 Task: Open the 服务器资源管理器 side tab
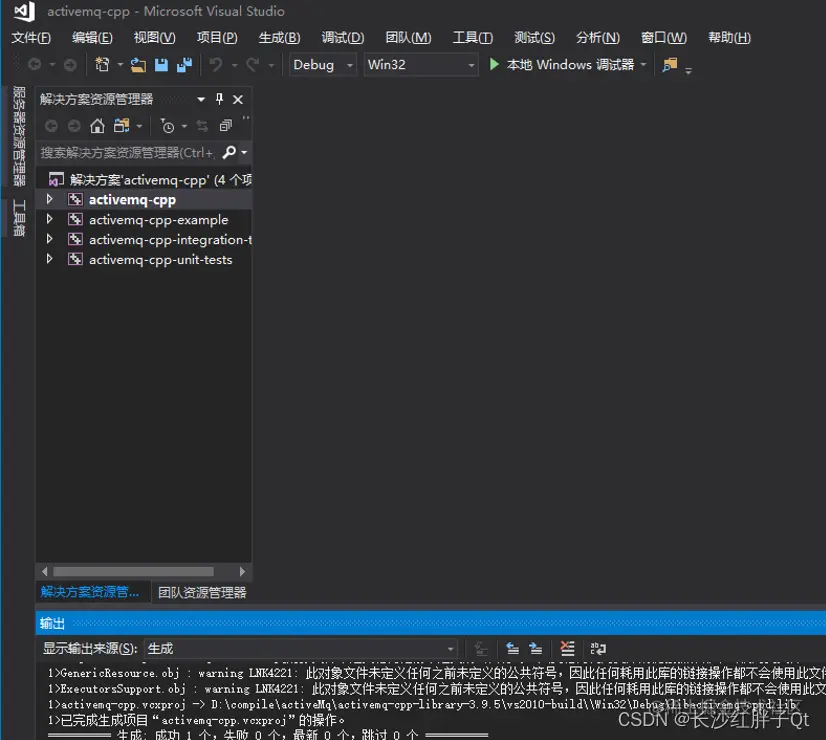pos(19,136)
